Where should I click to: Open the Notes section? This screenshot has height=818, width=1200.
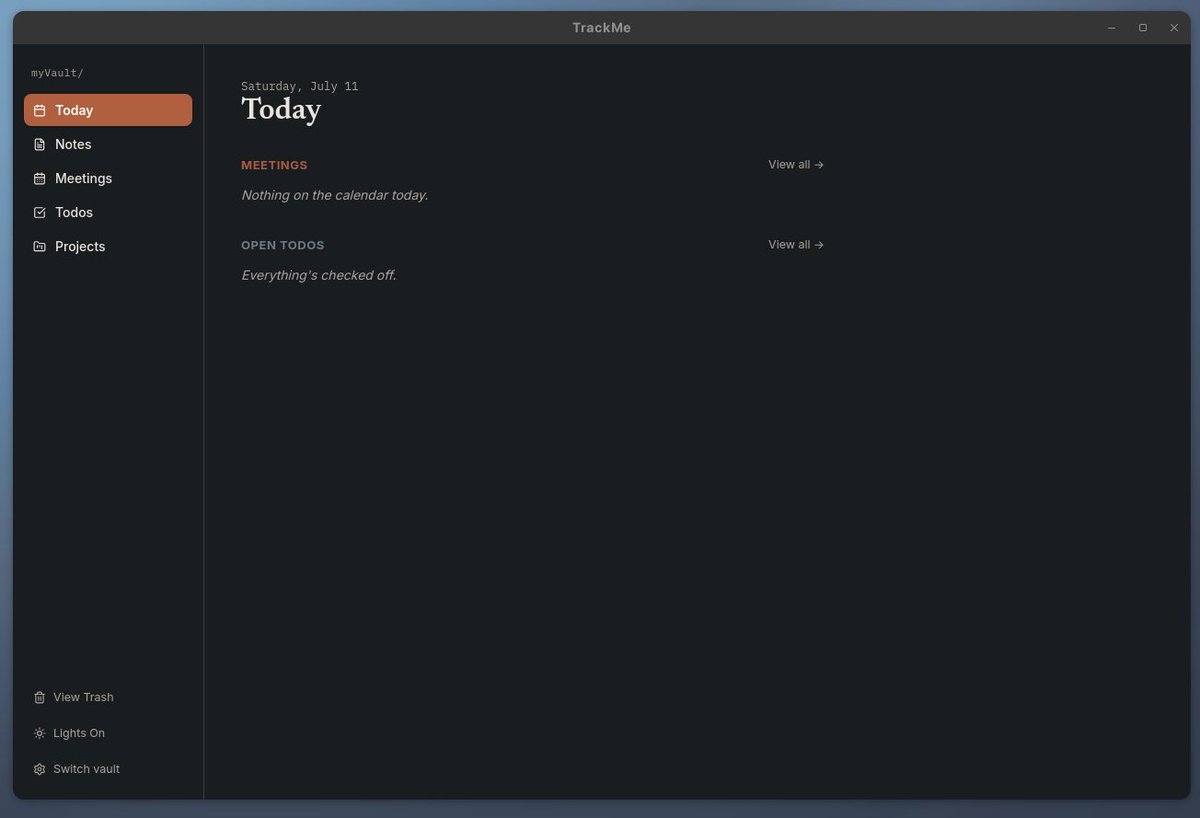[x=108, y=144]
